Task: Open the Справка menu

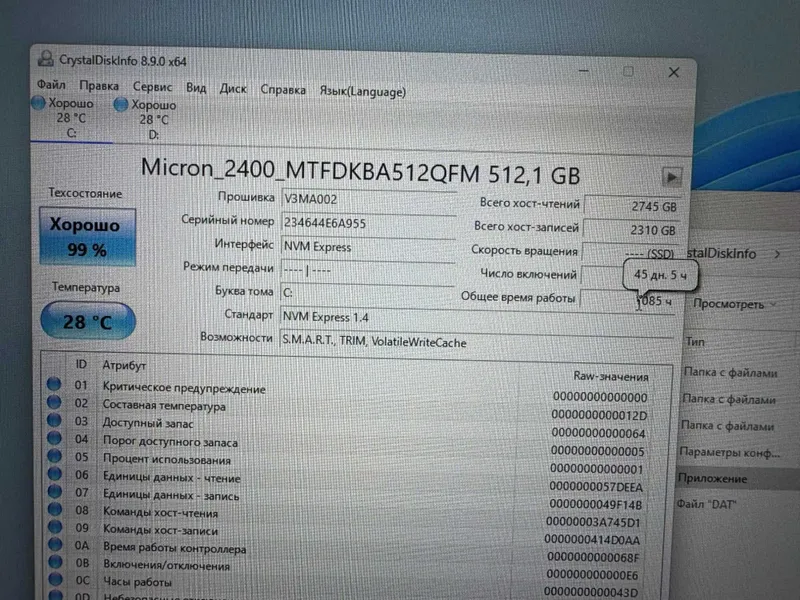Action: 283,90
